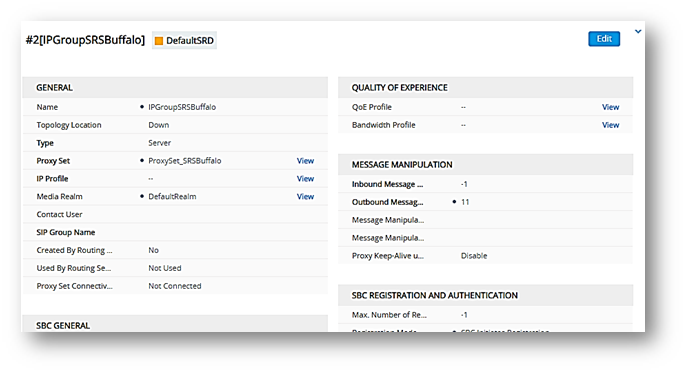The width and height of the screenshot is (687, 374).
Task: Click the SIP Group Name label
Action: pos(66,233)
